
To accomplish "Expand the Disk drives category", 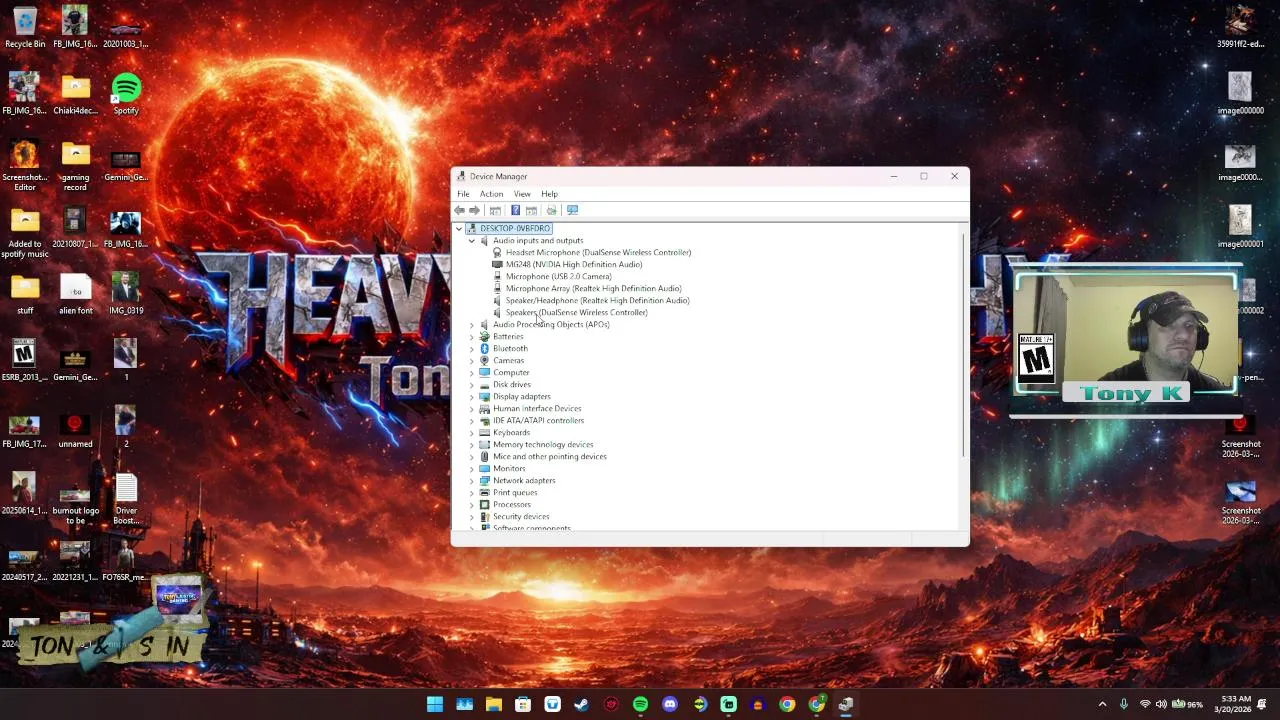I will pyautogui.click(x=472, y=385).
